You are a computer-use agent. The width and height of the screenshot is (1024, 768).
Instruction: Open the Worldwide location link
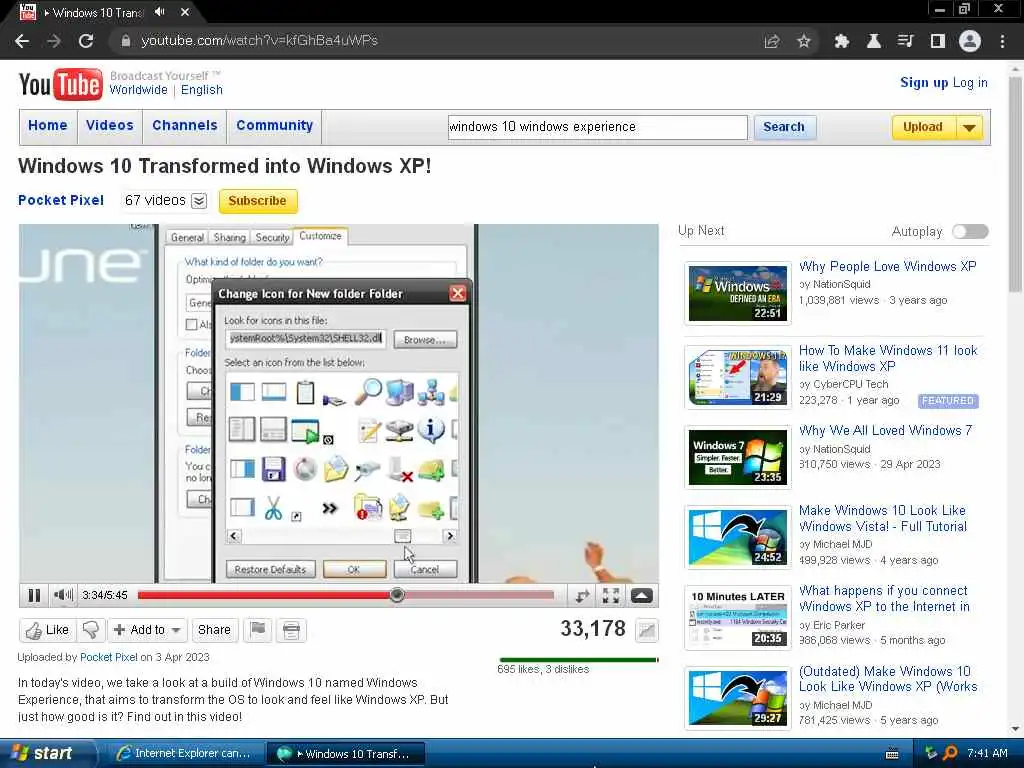coord(138,90)
